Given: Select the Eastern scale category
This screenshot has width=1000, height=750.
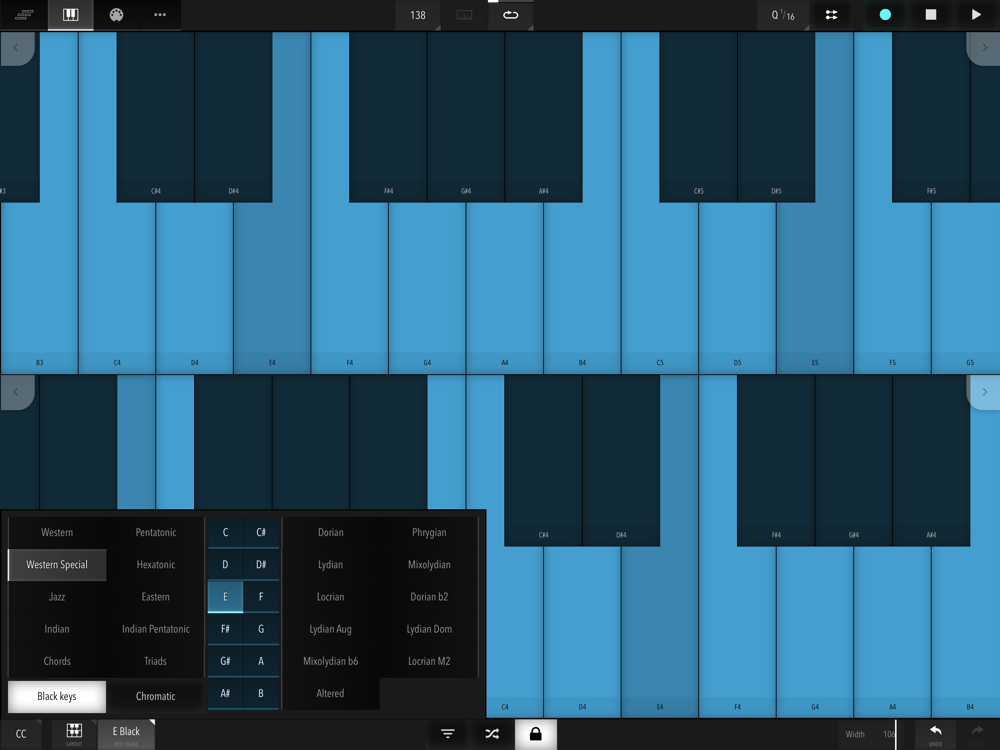Looking at the screenshot, I should pyautogui.click(x=156, y=597).
